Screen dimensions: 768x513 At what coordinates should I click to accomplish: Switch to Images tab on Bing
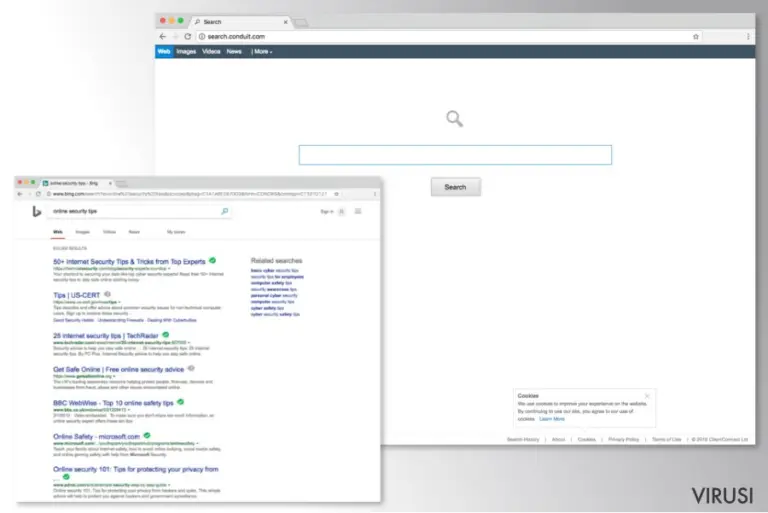click(83, 232)
